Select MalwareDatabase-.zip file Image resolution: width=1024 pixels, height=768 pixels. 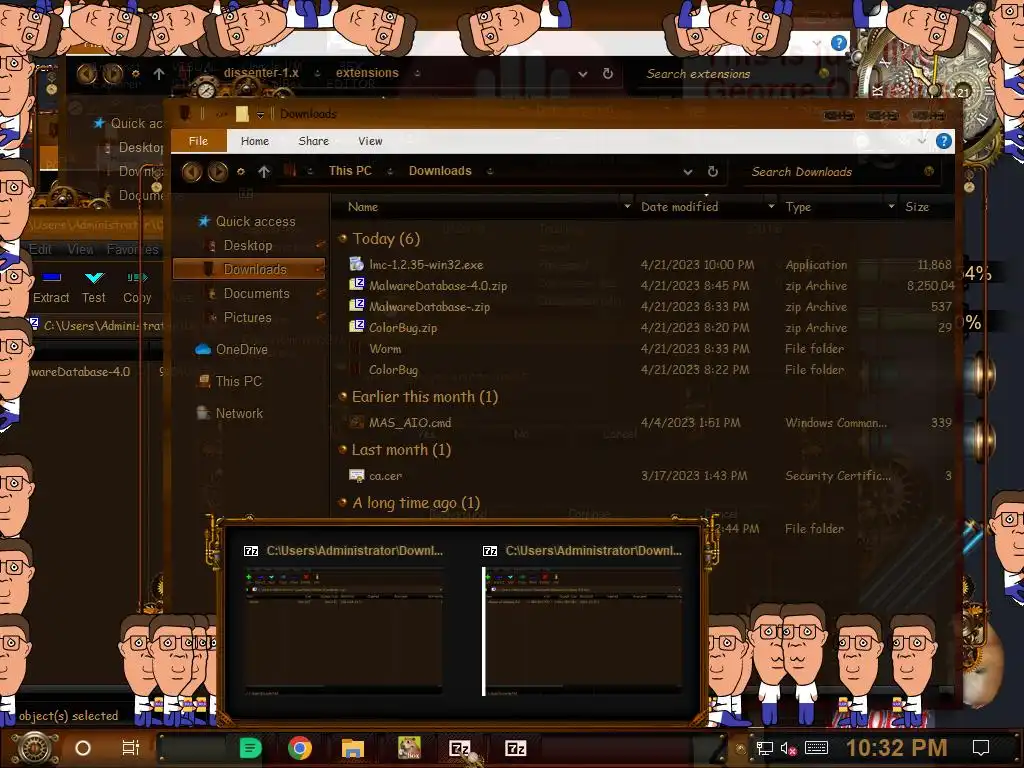[x=429, y=307]
